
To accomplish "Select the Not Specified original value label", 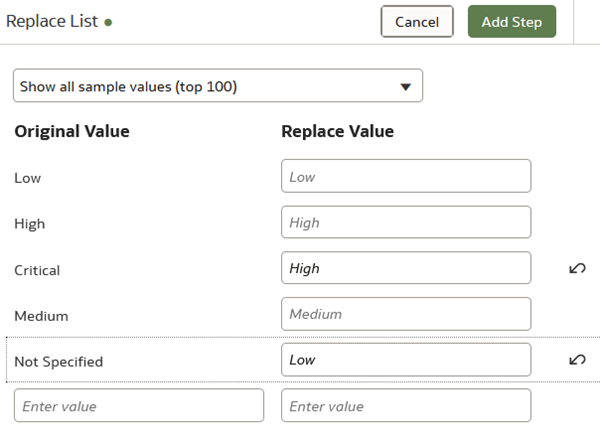I will click(58, 362).
